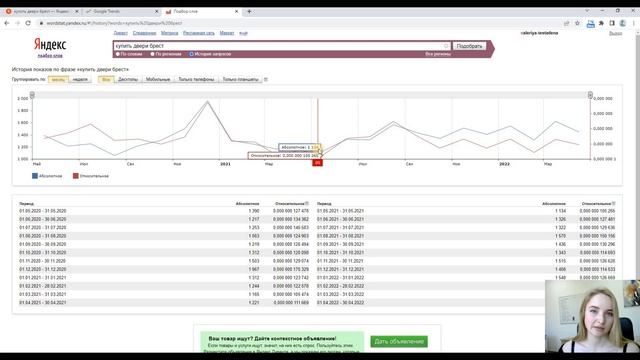This screenshot has width=640, height=360.
Task: Open tab search chevron in title bar
Action: (x=587, y=11)
